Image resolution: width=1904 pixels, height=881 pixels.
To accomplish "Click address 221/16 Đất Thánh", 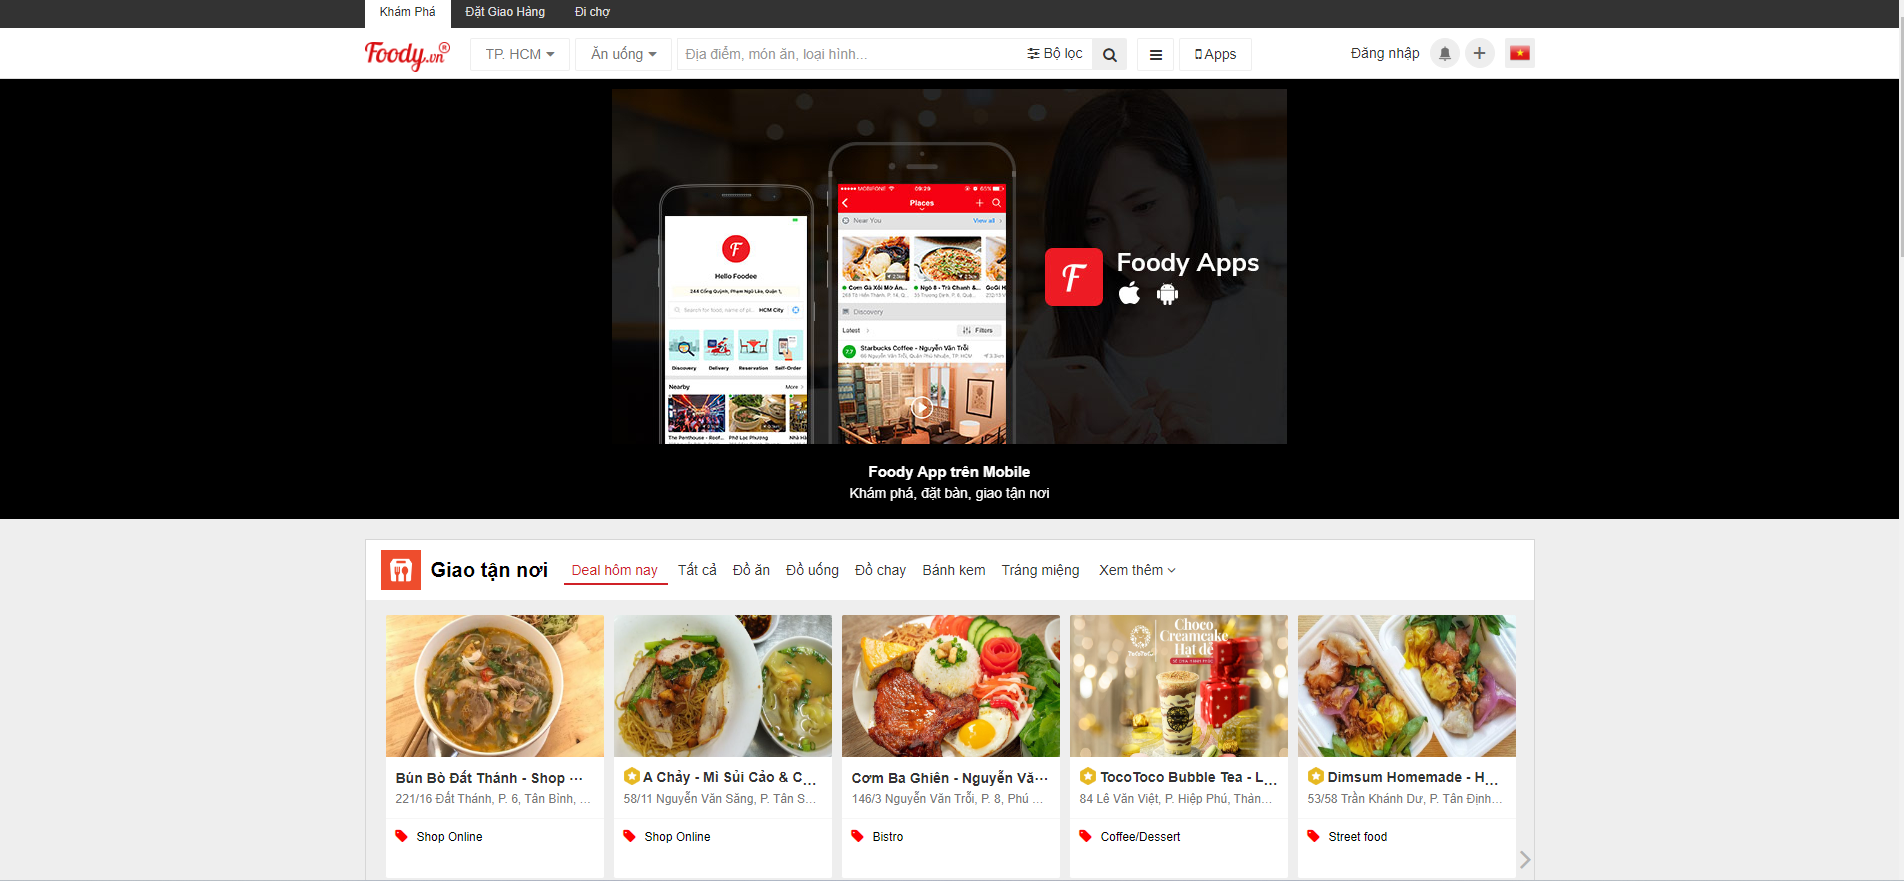I will coord(493,799).
